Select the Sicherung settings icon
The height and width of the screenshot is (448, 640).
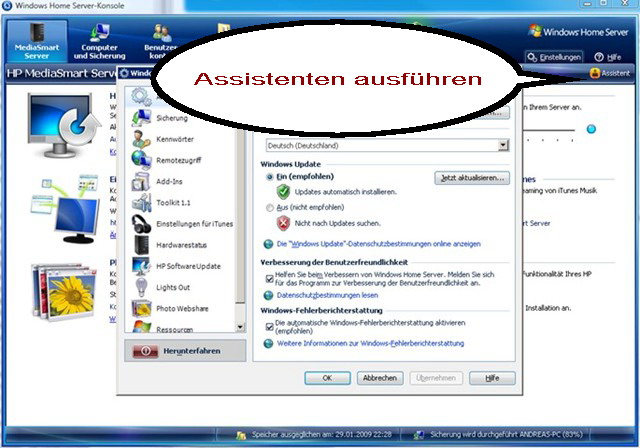tap(141, 118)
